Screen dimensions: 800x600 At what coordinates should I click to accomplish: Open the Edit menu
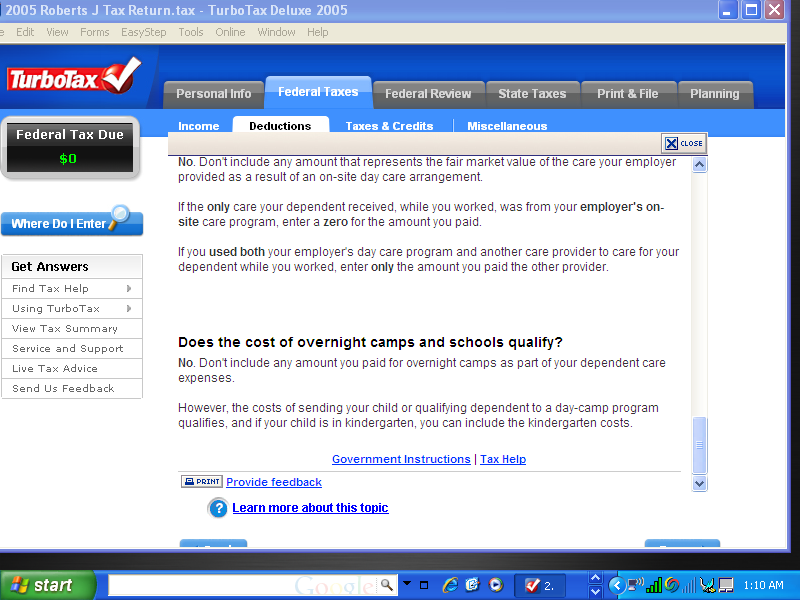pyautogui.click(x=25, y=32)
